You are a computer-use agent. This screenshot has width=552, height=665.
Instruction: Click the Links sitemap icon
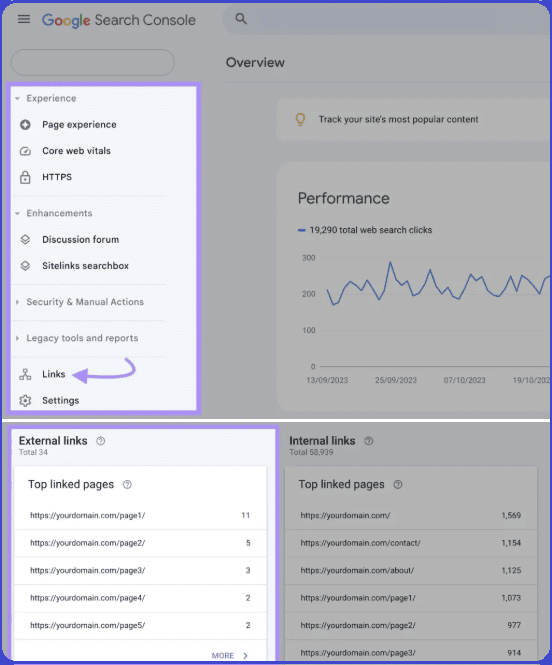click(25, 374)
